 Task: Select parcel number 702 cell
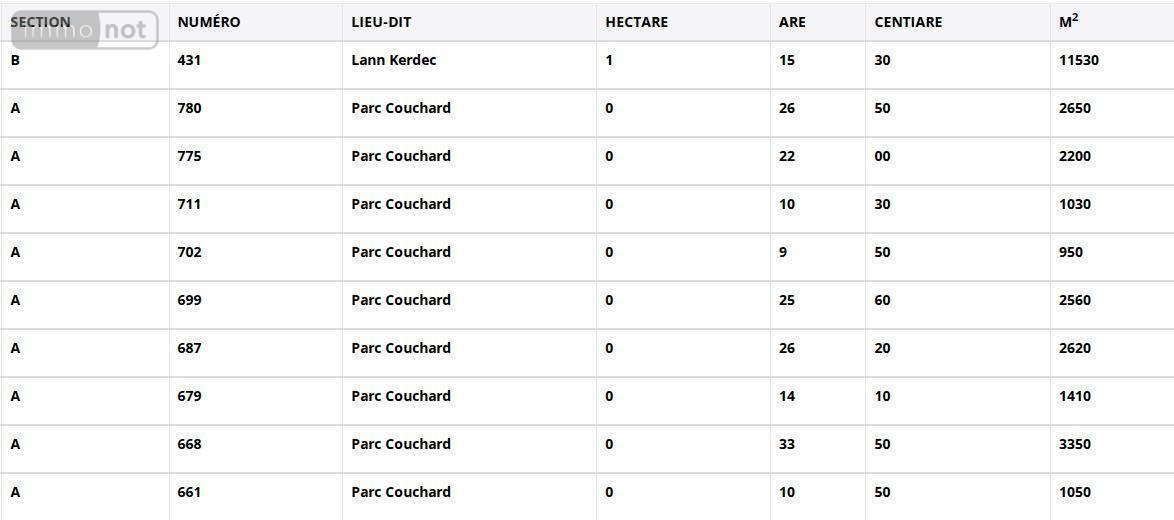click(190, 252)
